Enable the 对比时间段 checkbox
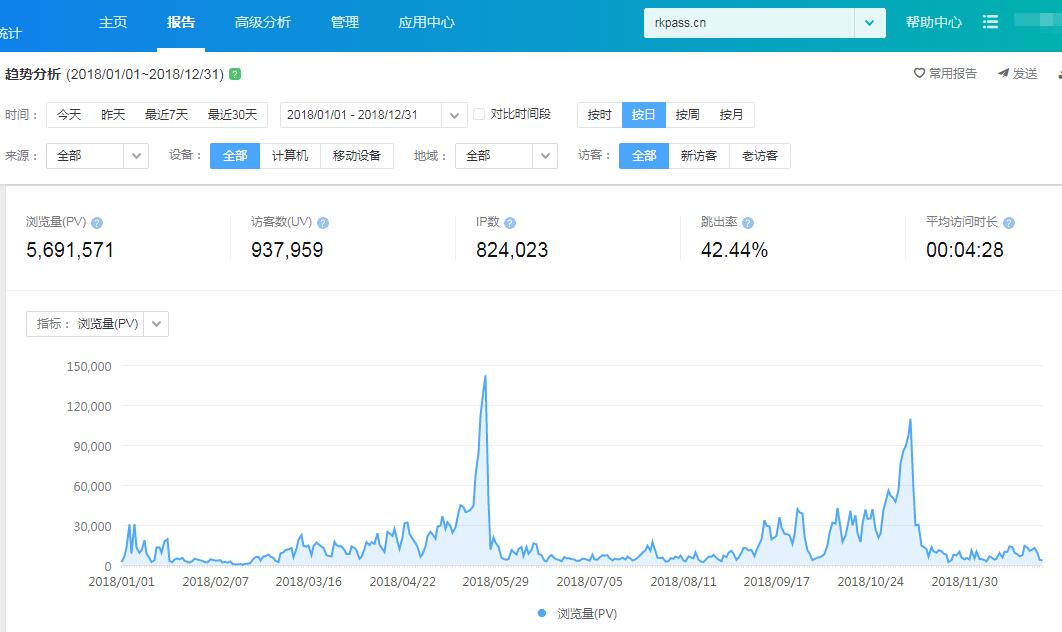The image size is (1062, 632). coord(479,114)
